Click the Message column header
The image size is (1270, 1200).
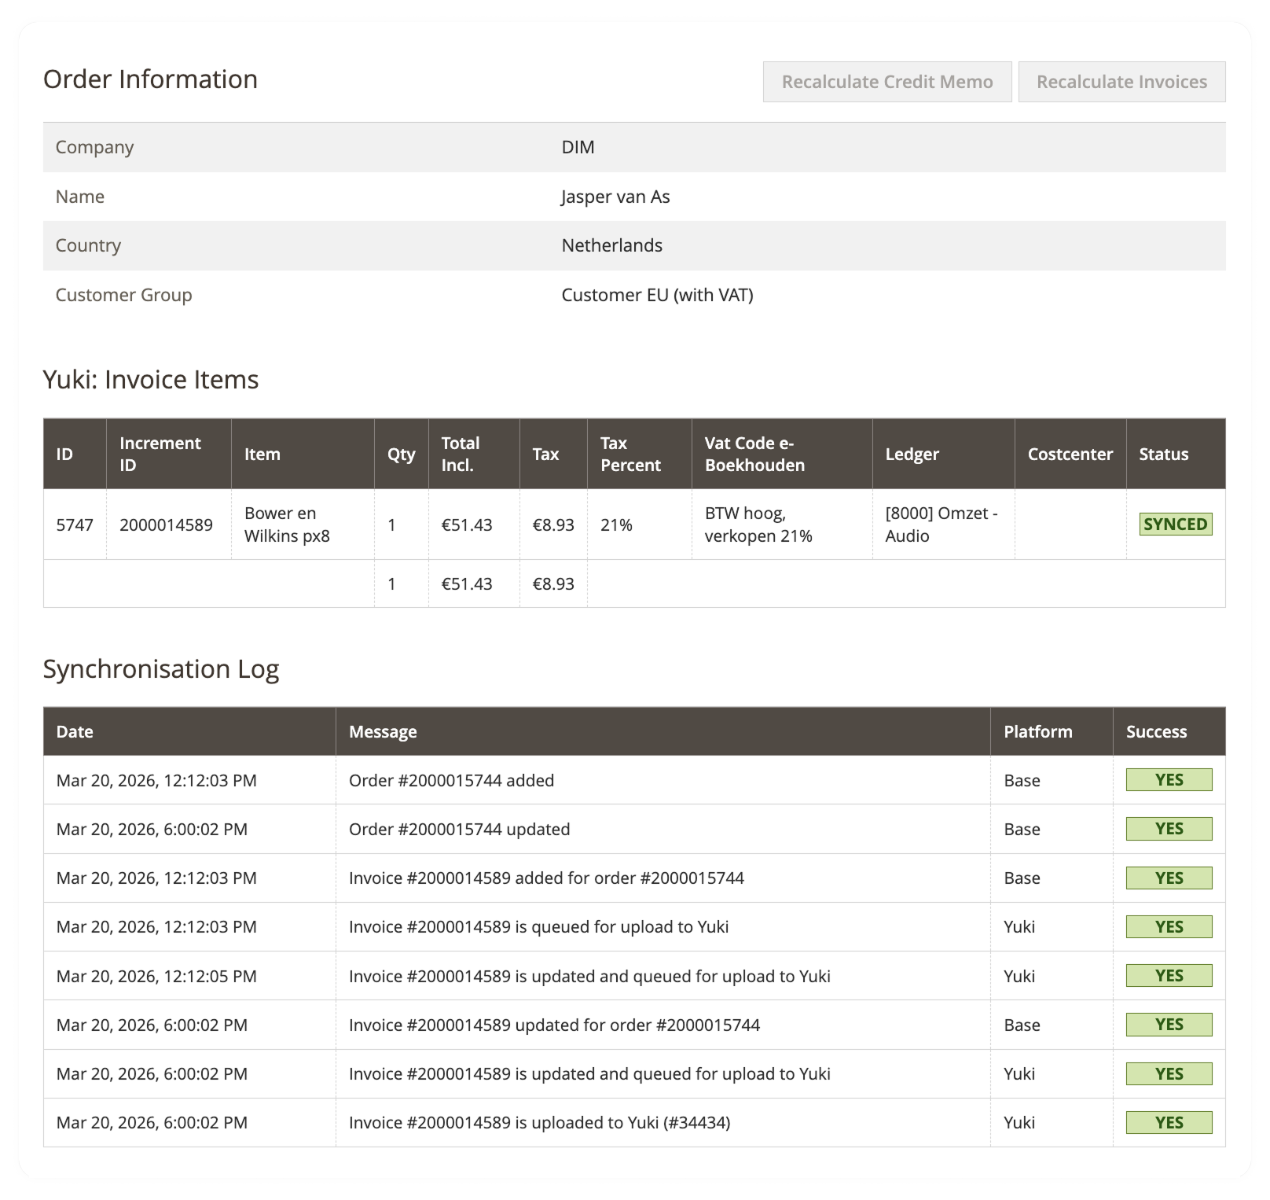tap(382, 731)
